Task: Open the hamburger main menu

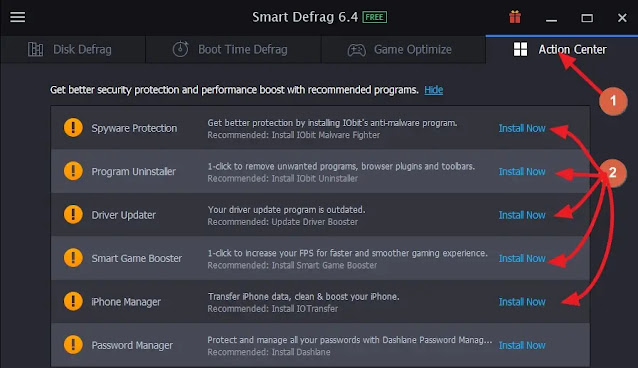Action: pos(17,17)
